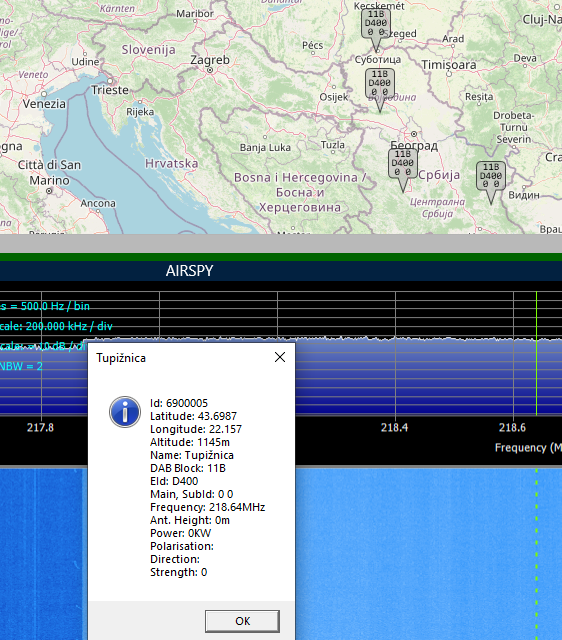Click the 'Power: 0KW' line
The width and height of the screenshot is (562, 640).
pyautogui.click(x=180, y=533)
